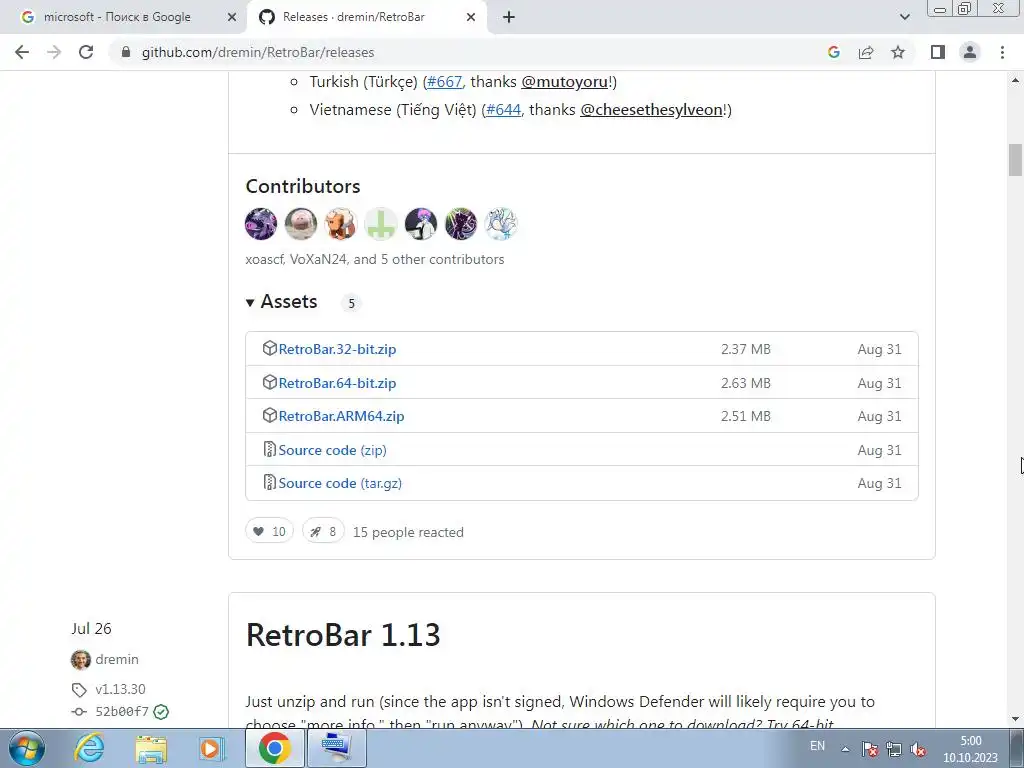Close the microsoft Google search tab
The image size is (1024, 768).
coord(232,17)
